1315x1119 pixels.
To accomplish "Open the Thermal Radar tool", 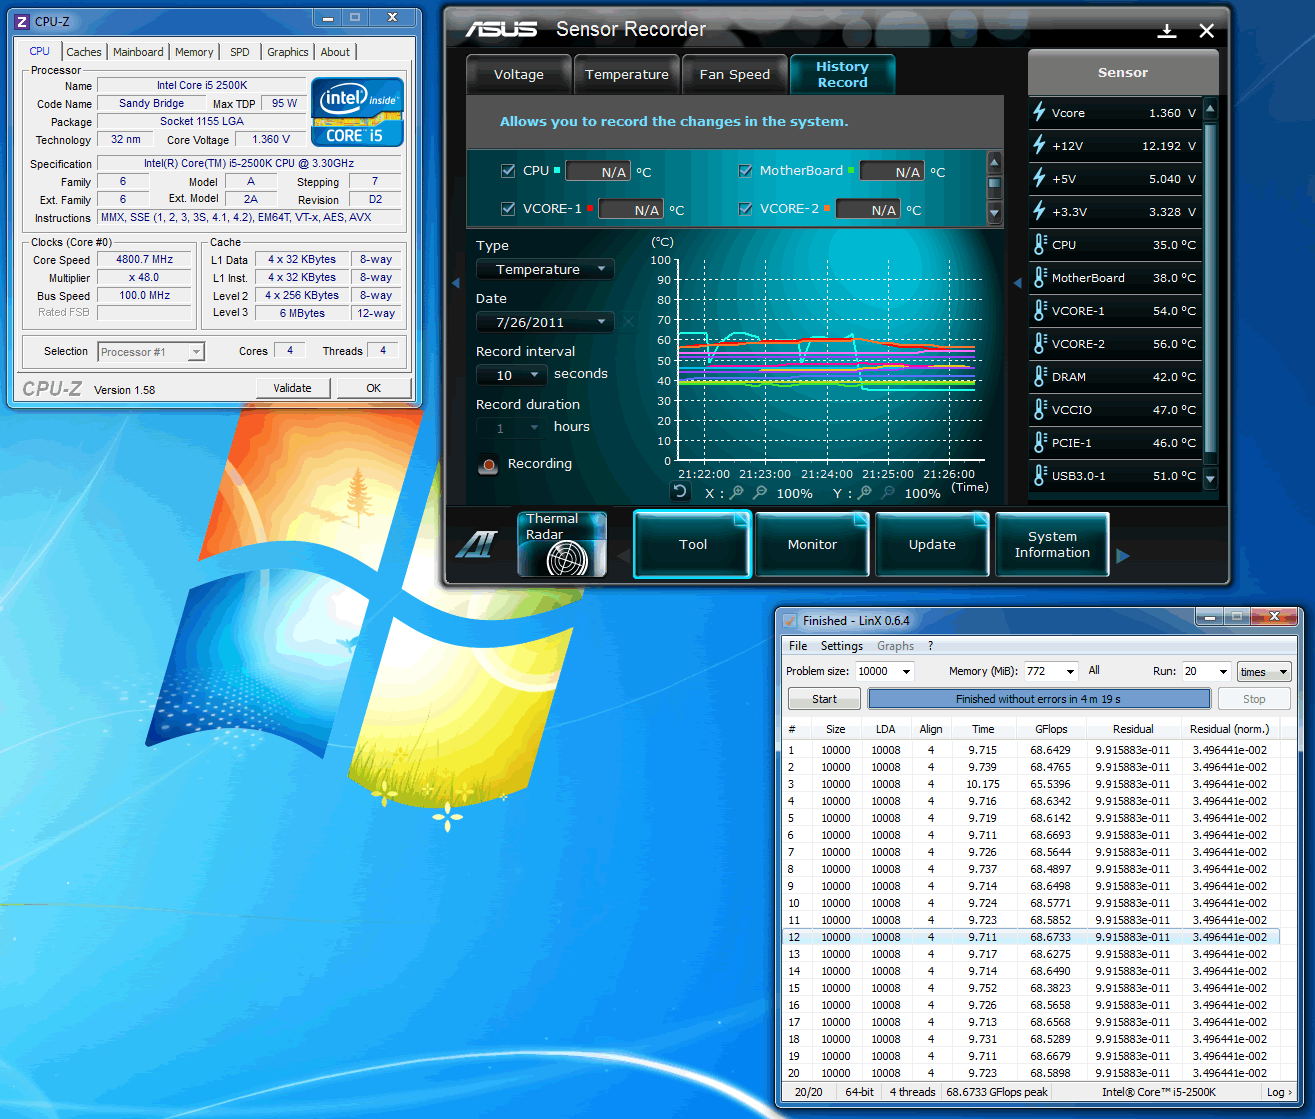I will click(x=561, y=544).
